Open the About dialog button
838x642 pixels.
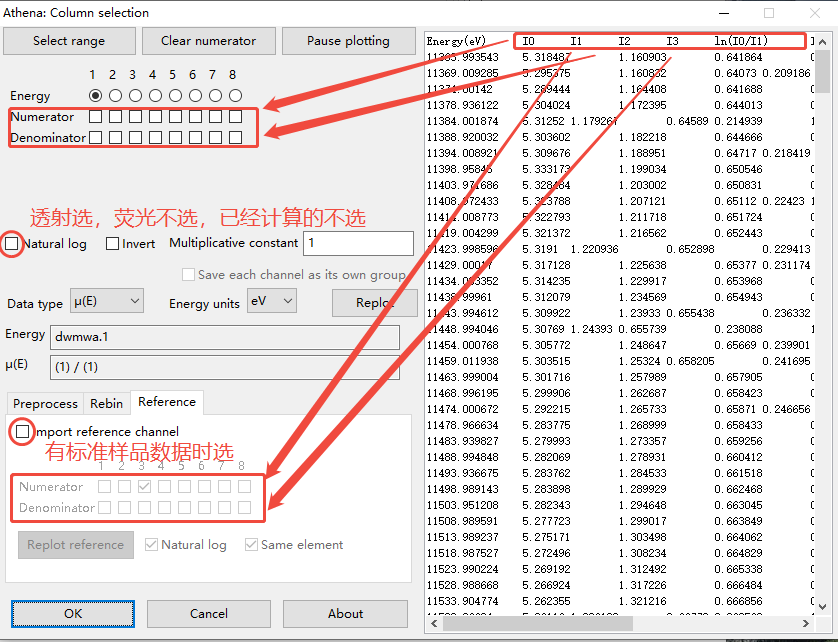pyautogui.click(x=345, y=613)
